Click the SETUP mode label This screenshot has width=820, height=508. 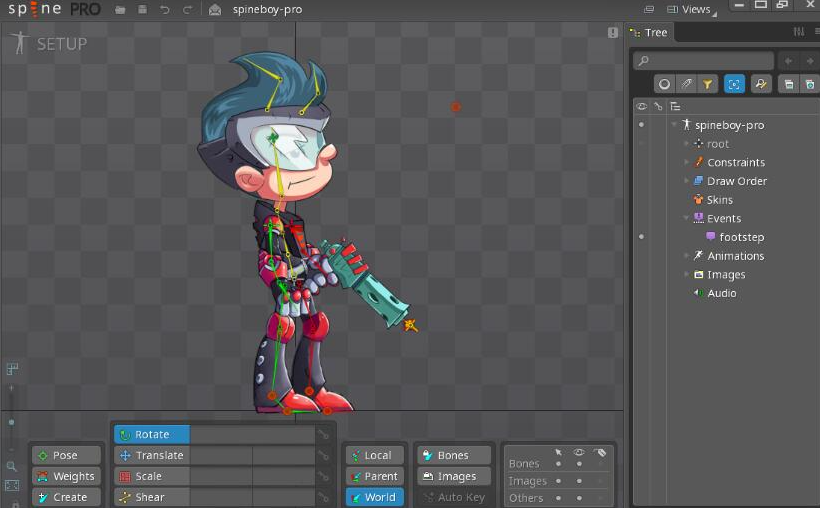coord(61,44)
